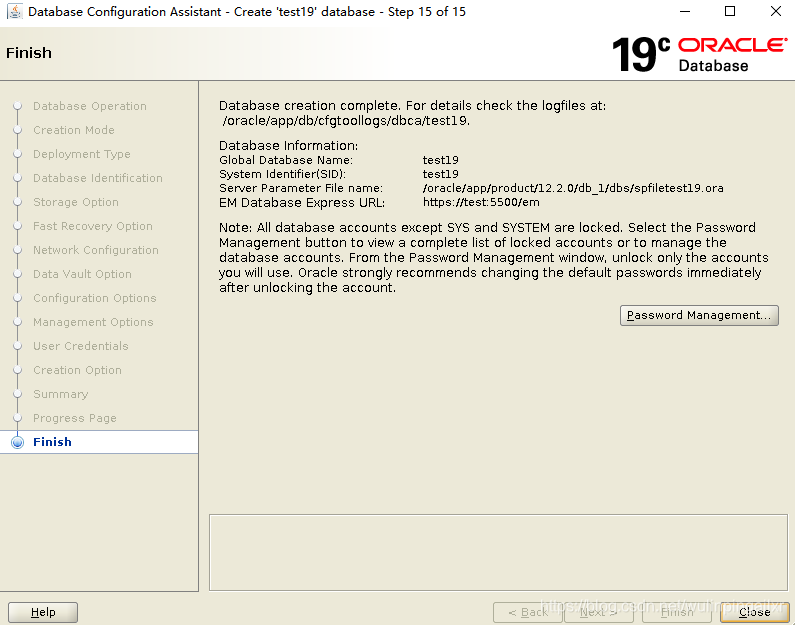Image resolution: width=795 pixels, height=625 pixels.
Task: Open Password Management dialog
Action: 699,315
